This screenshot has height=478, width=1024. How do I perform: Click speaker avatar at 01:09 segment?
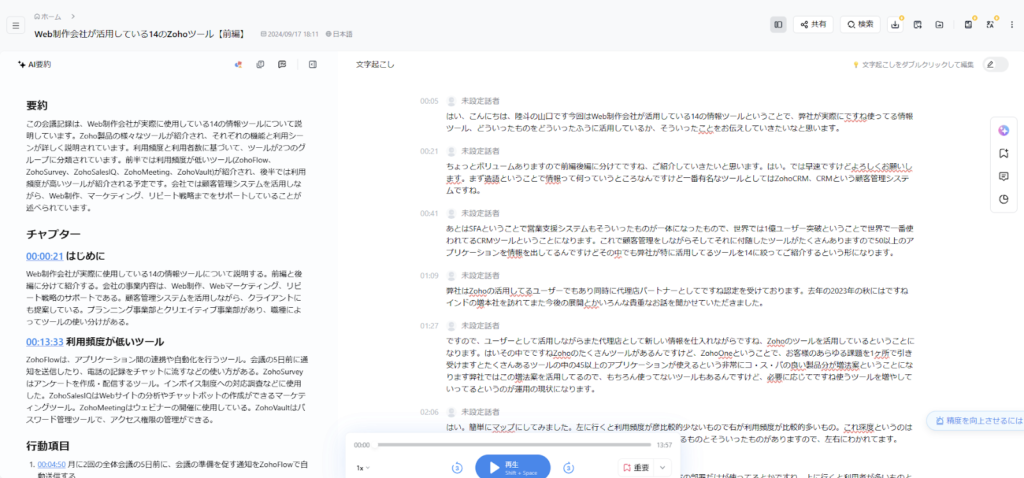[451, 275]
